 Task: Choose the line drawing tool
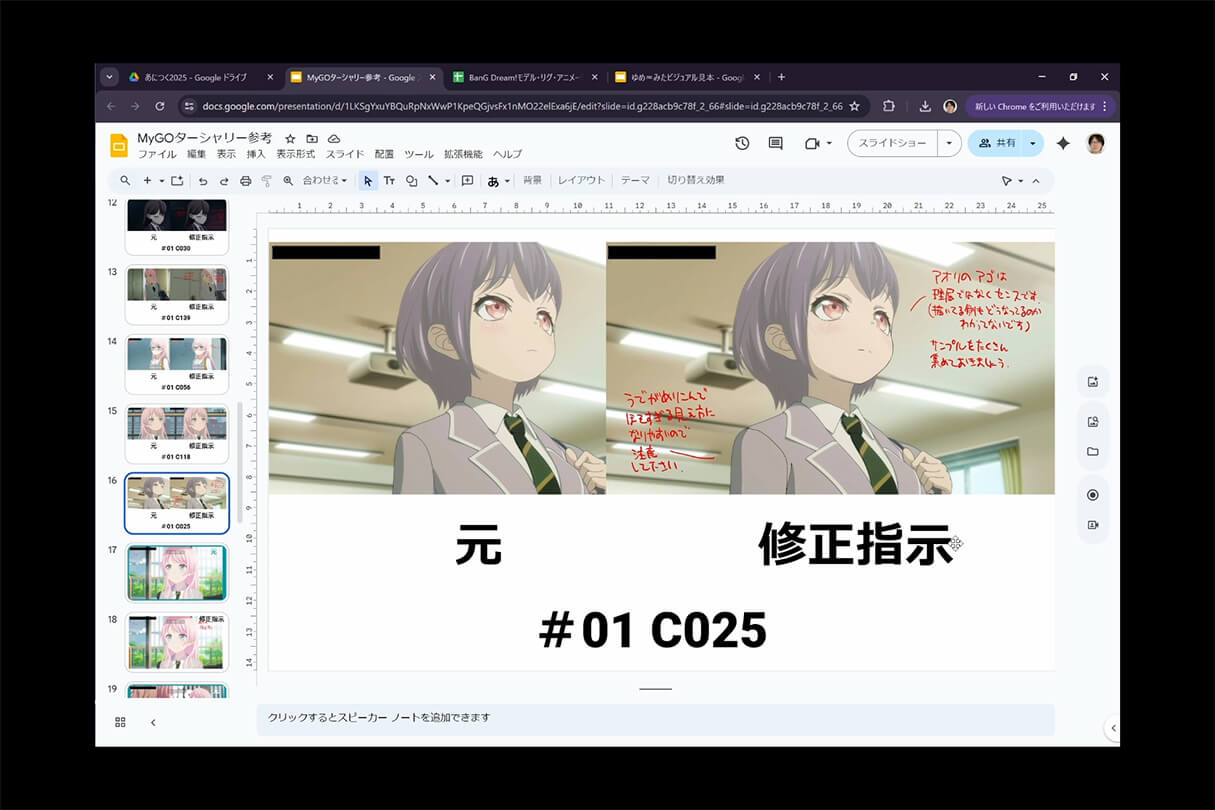(431, 181)
